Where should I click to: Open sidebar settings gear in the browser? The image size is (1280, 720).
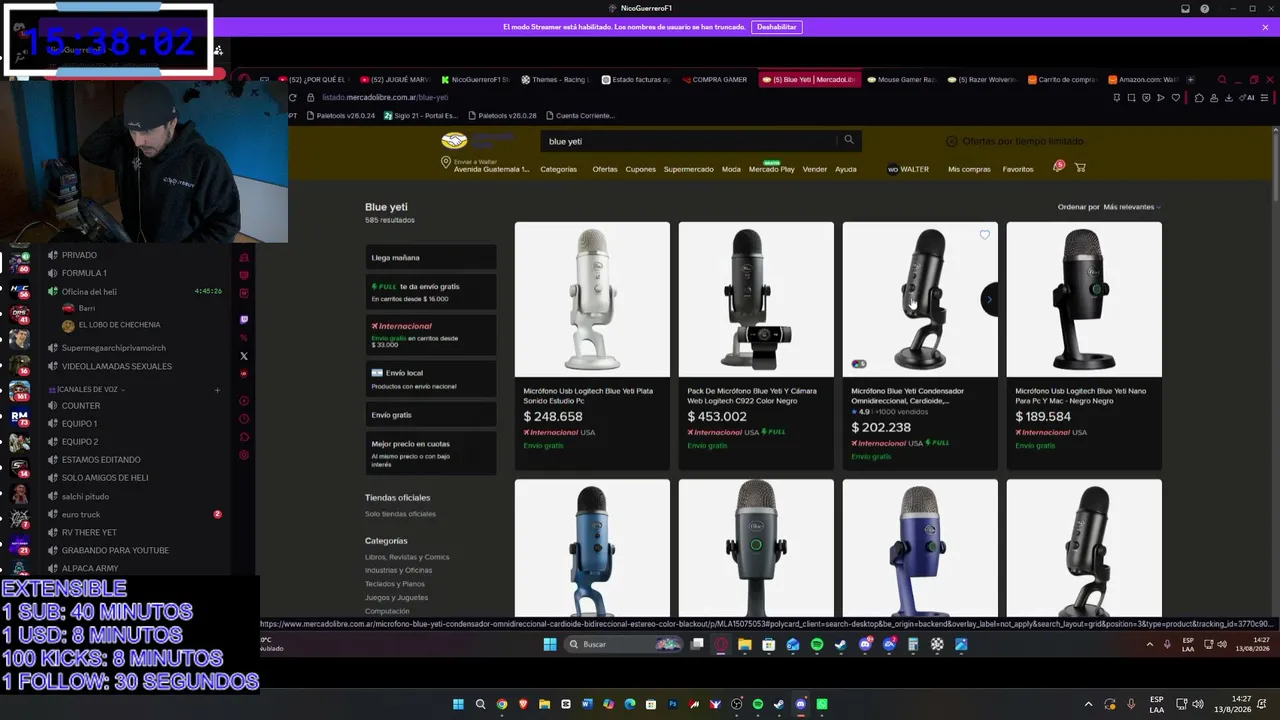coord(244,455)
